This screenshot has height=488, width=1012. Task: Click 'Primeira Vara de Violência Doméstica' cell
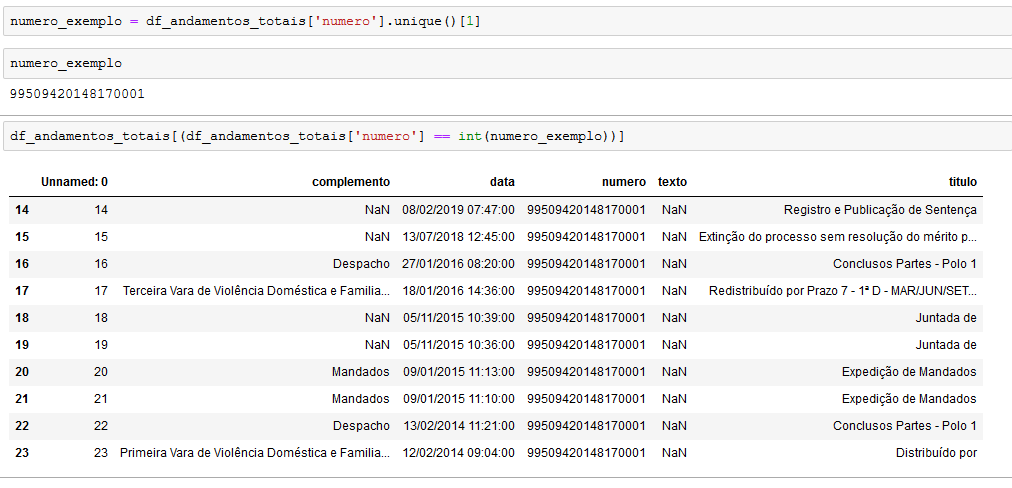coord(255,453)
